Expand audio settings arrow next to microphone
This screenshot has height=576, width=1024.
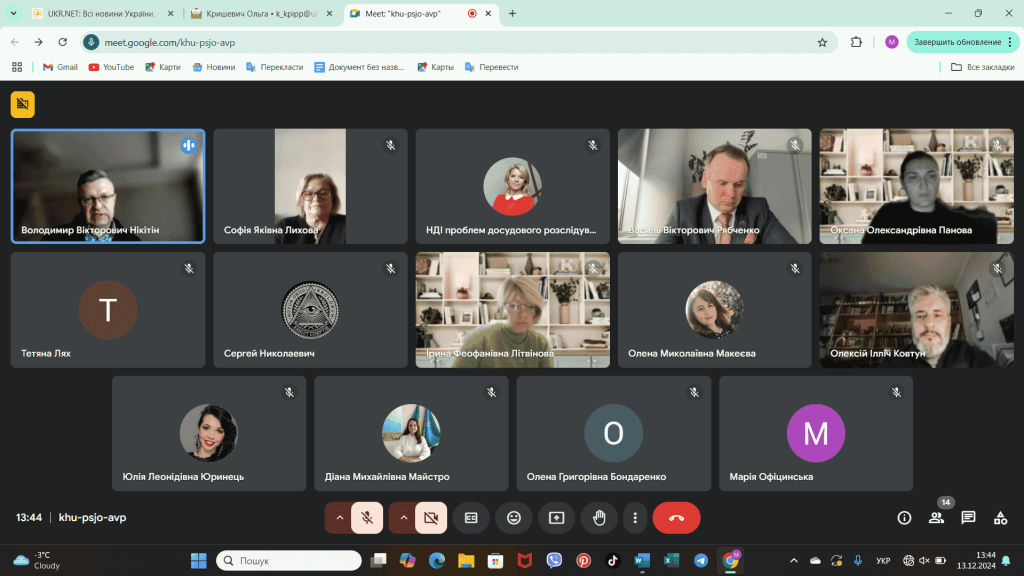[339, 517]
